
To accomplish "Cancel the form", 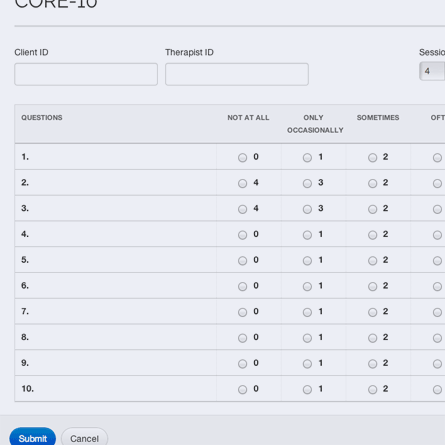I will point(84,437).
